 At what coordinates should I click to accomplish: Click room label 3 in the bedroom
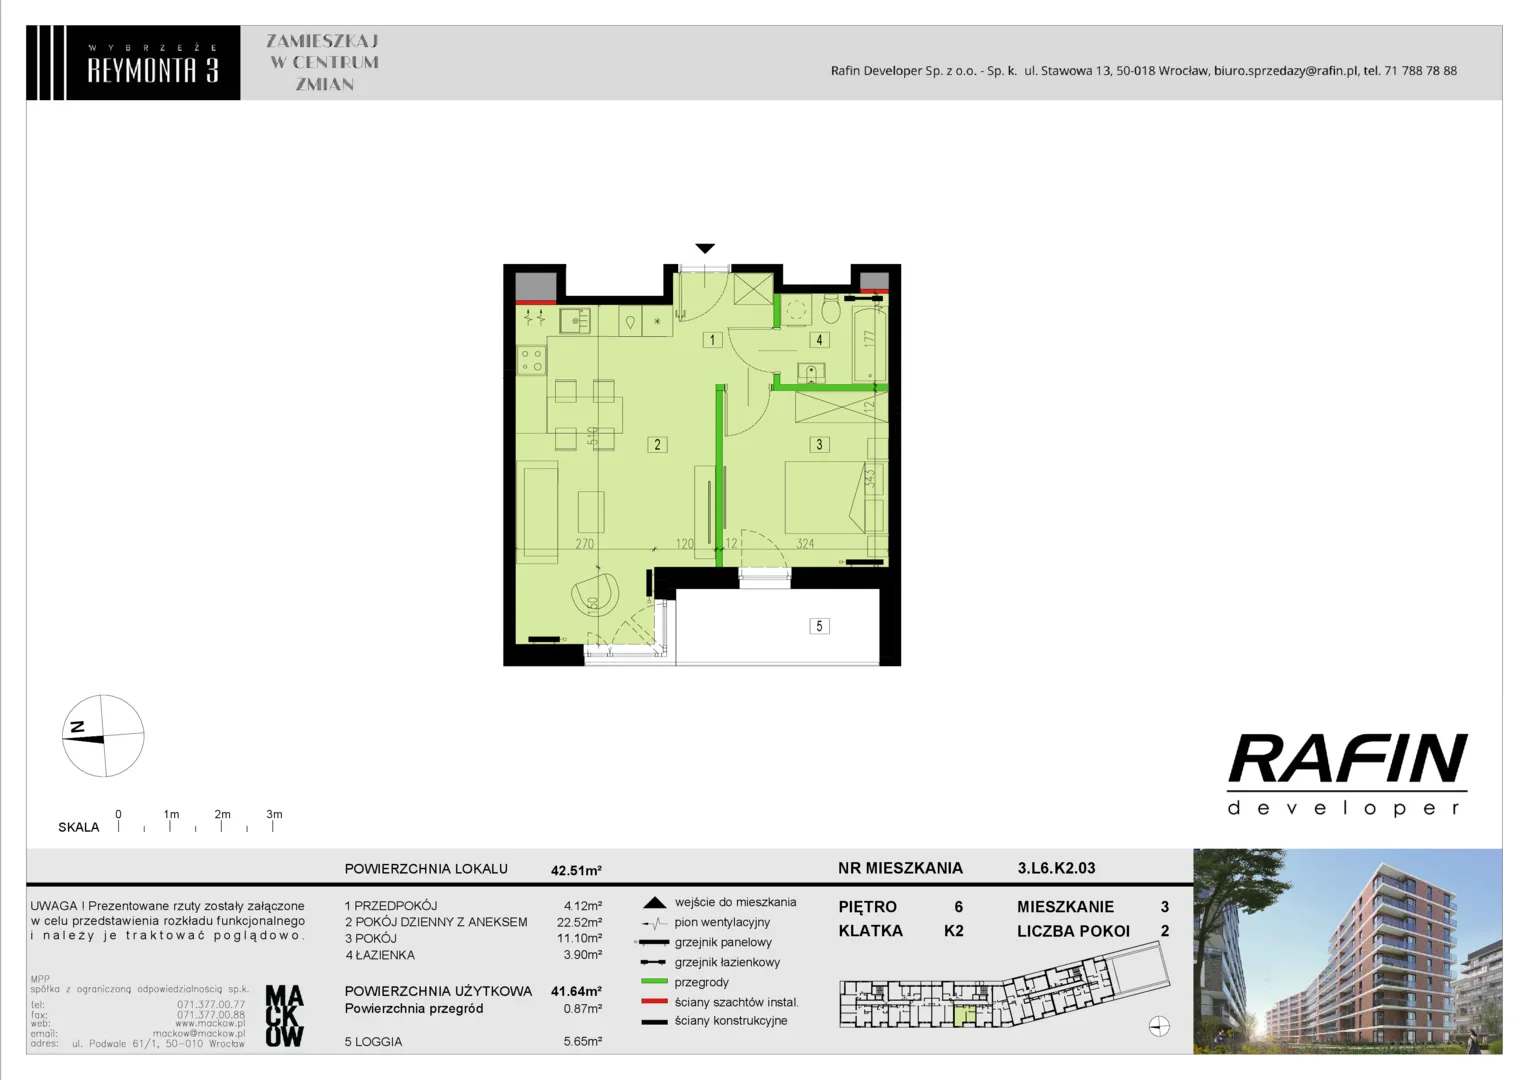tap(819, 445)
